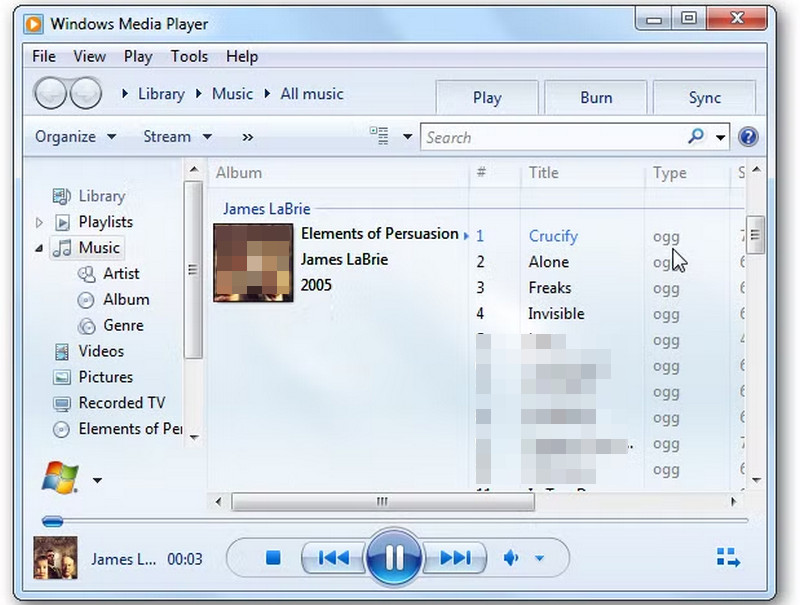Select the Genre icon under Music
Screen dimensions: 800x605
click(x=86, y=326)
